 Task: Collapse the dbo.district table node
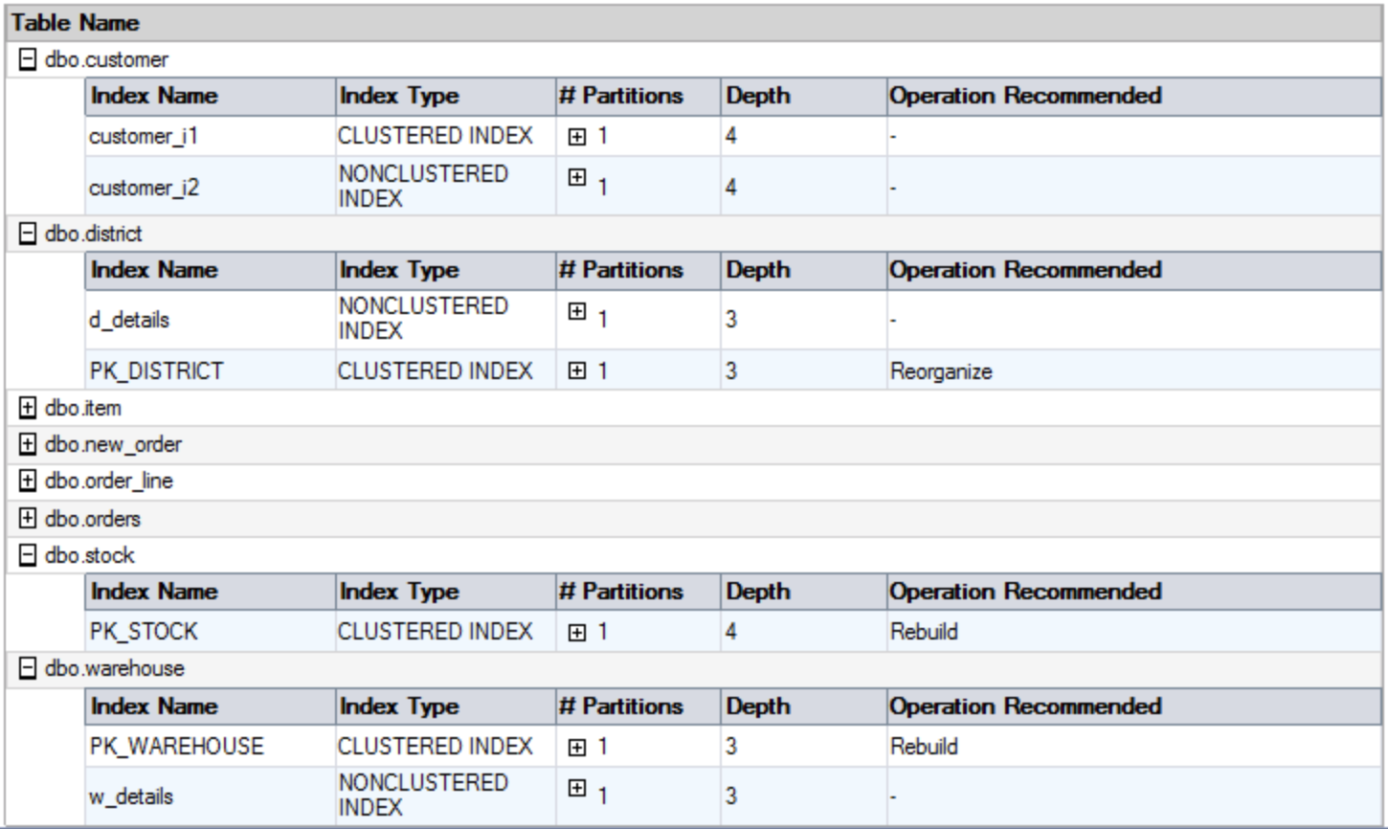coord(28,234)
